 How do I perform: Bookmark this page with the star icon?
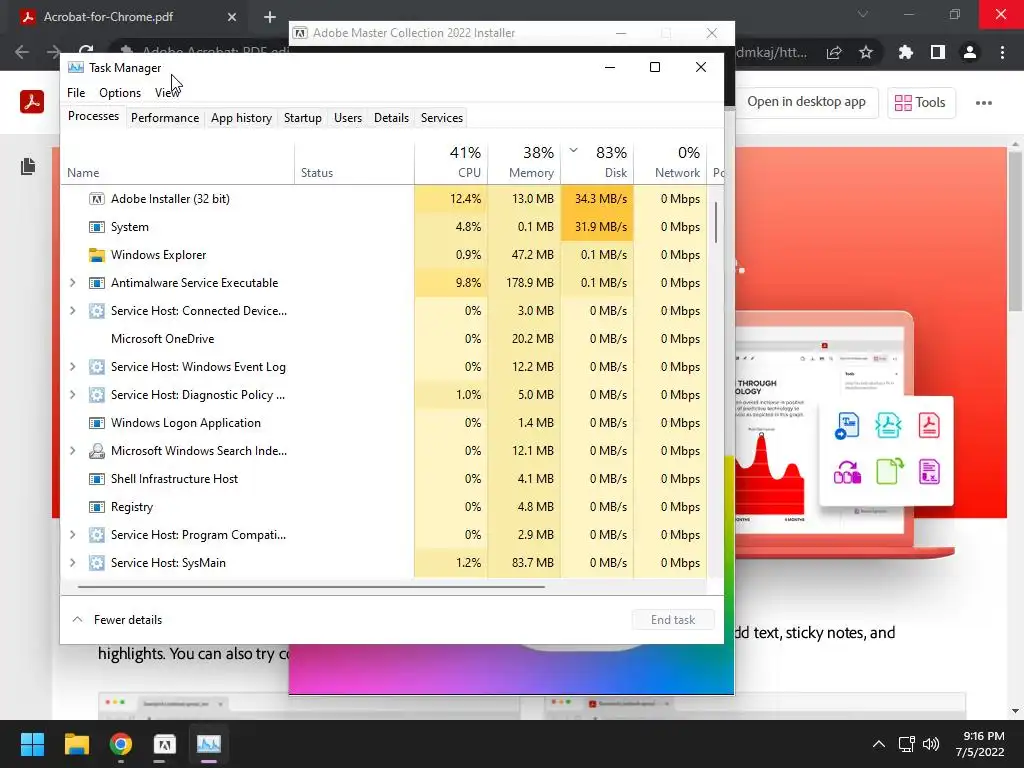(x=866, y=52)
